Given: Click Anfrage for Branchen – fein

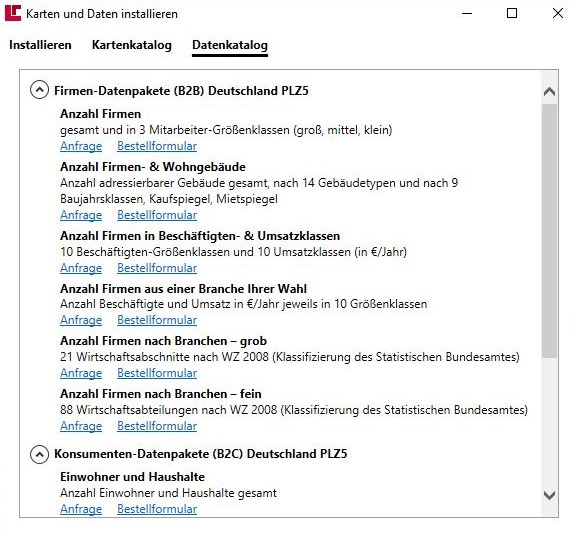Looking at the screenshot, I should point(81,426).
